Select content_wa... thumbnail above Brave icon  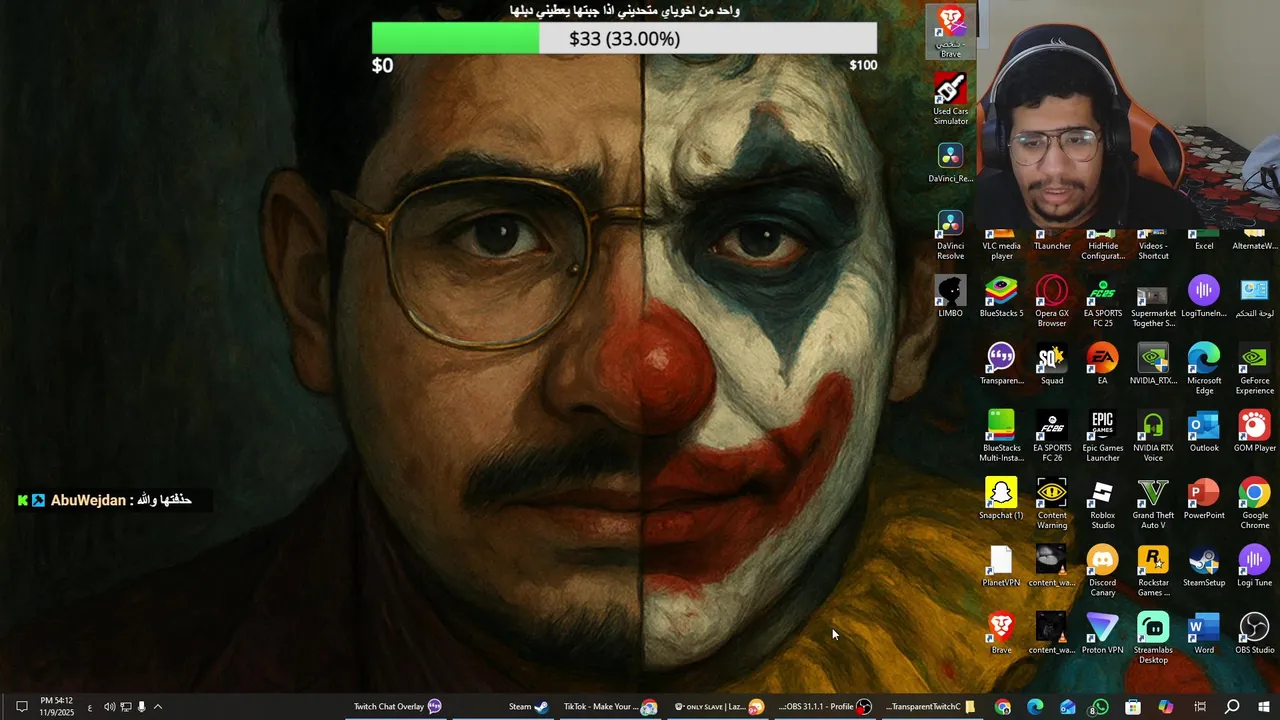pos(1052,566)
